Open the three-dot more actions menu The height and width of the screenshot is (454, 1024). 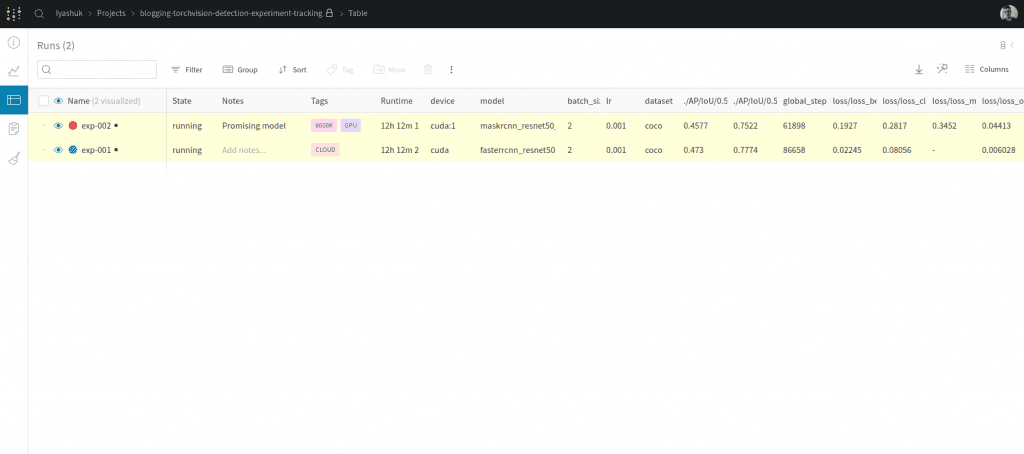pos(451,70)
